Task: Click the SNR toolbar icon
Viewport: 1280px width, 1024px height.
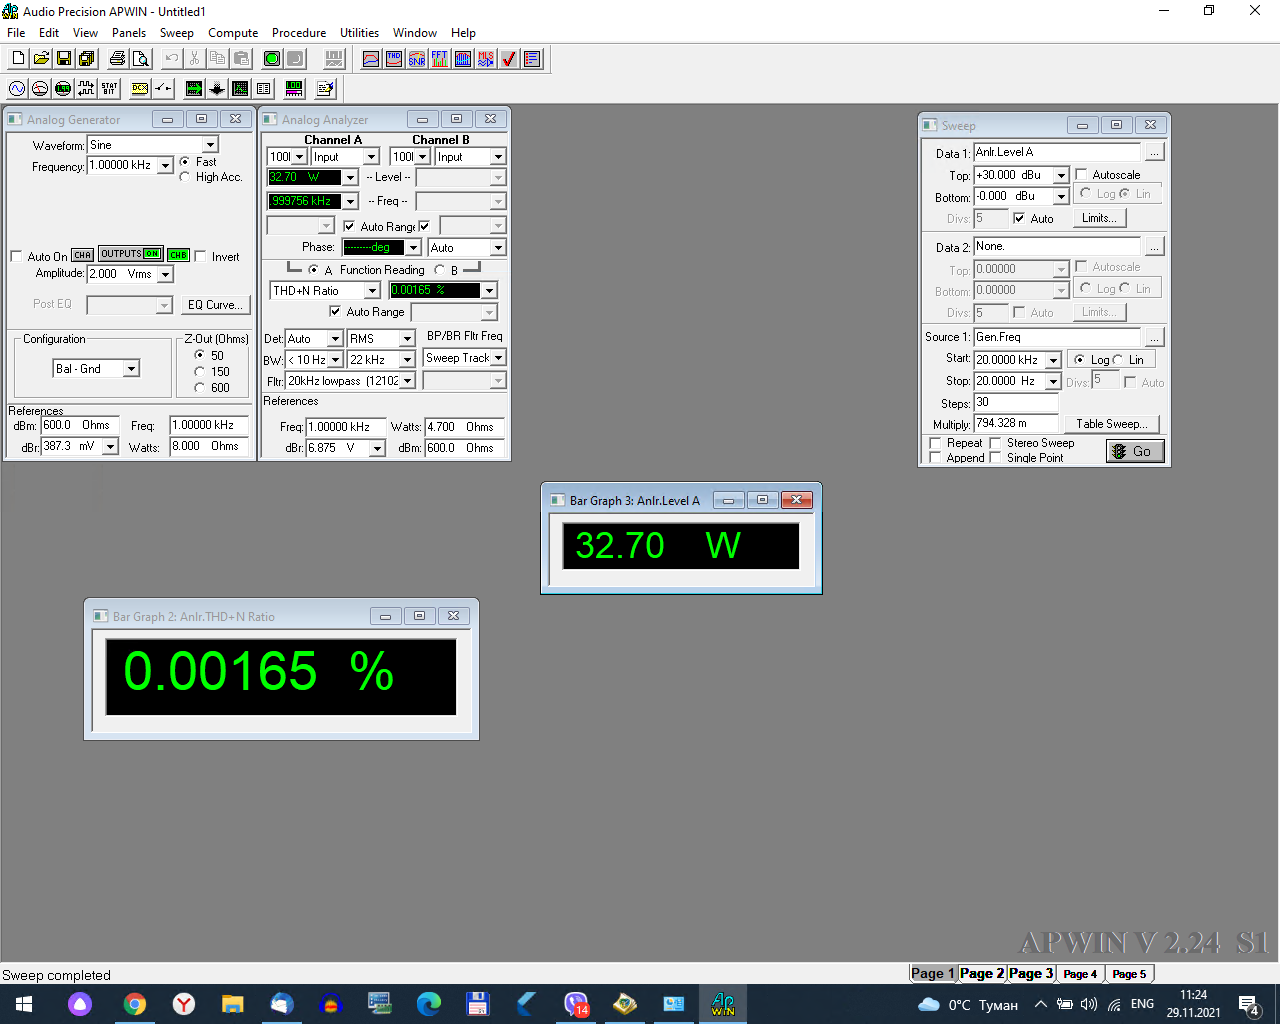Action: (x=417, y=59)
